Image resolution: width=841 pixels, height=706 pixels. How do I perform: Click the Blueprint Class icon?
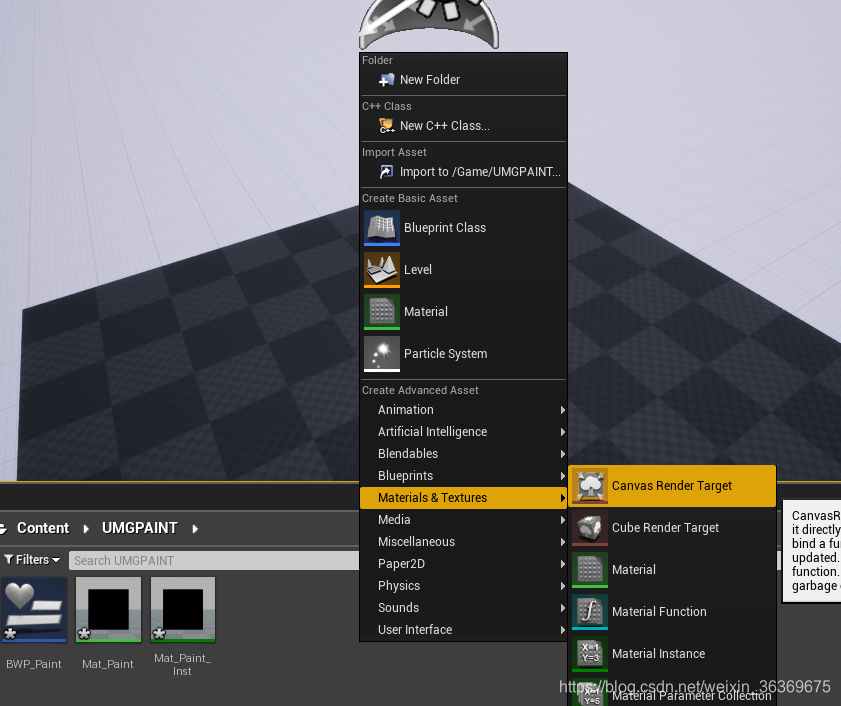point(382,228)
